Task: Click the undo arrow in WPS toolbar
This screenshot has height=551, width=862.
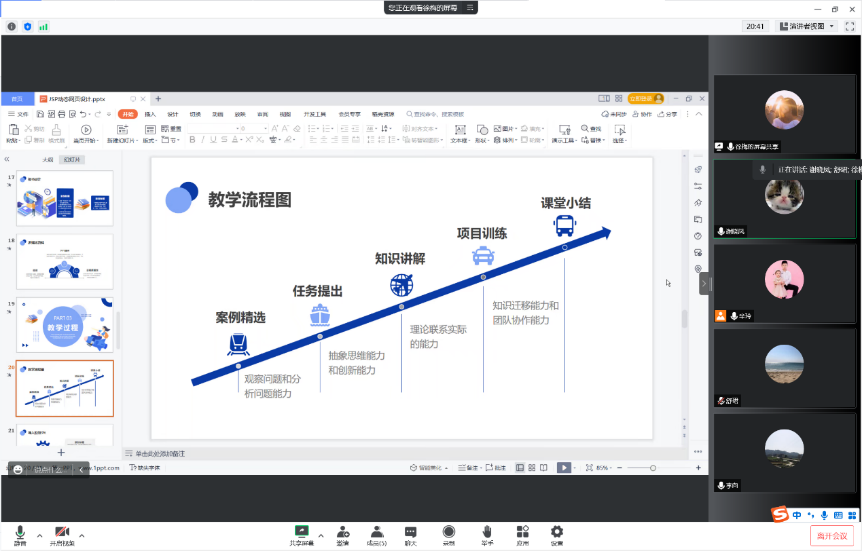Action: pyautogui.click(x=82, y=114)
